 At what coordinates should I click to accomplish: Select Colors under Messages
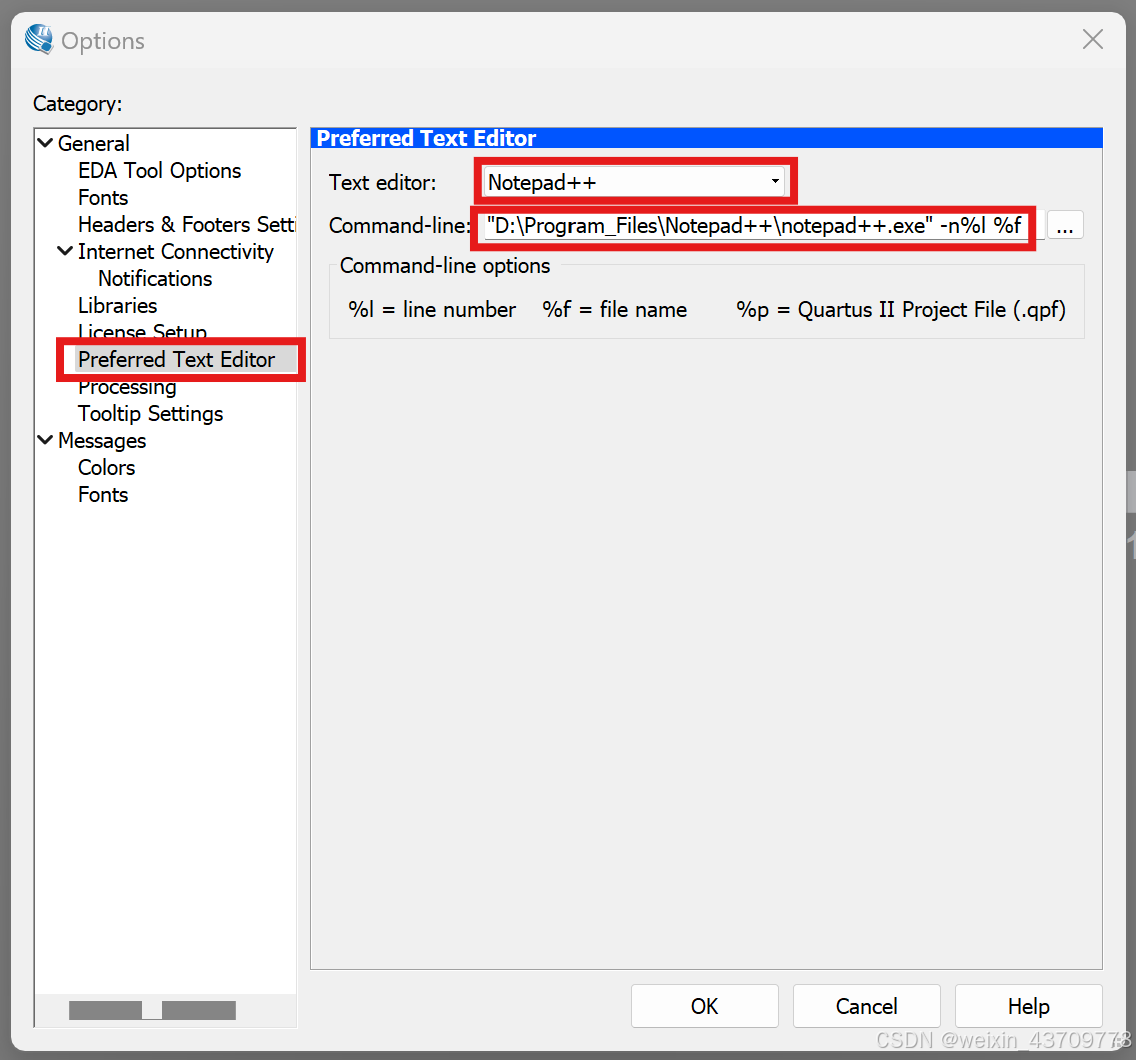tap(106, 467)
